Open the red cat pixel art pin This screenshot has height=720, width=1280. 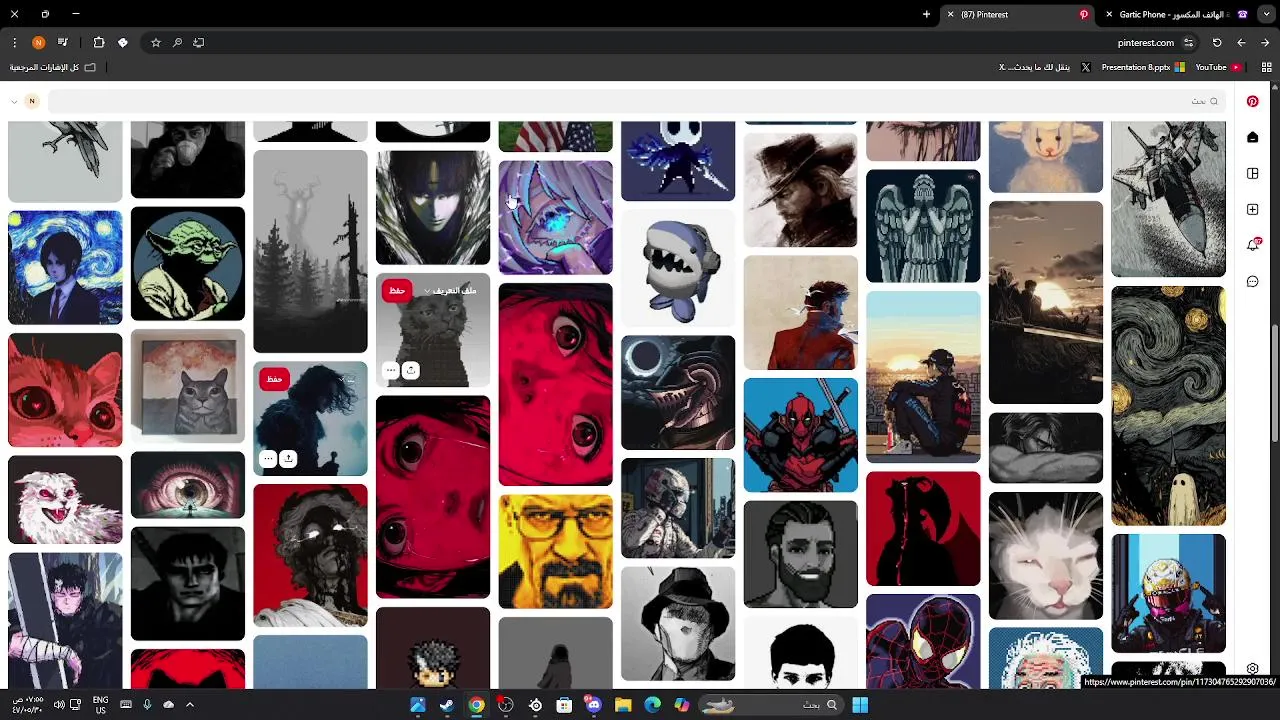[x=65, y=390]
